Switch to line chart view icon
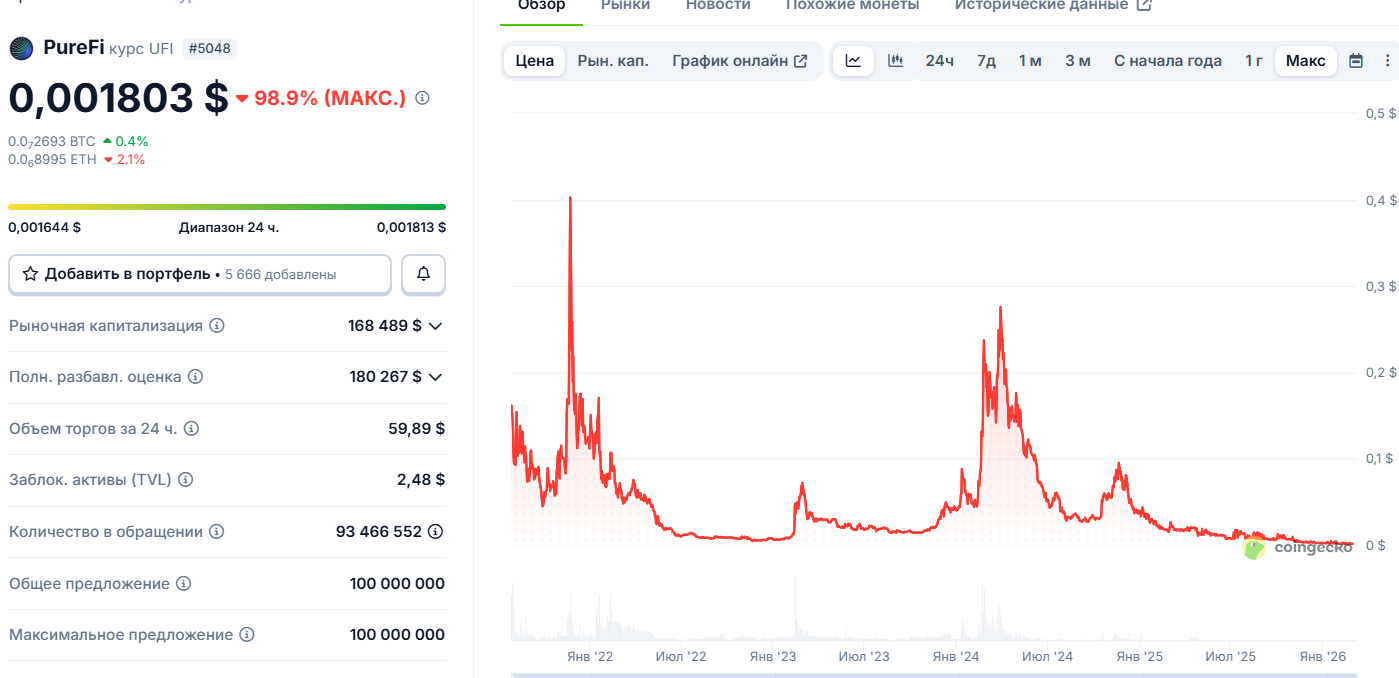1399x678 pixels. [x=853, y=61]
